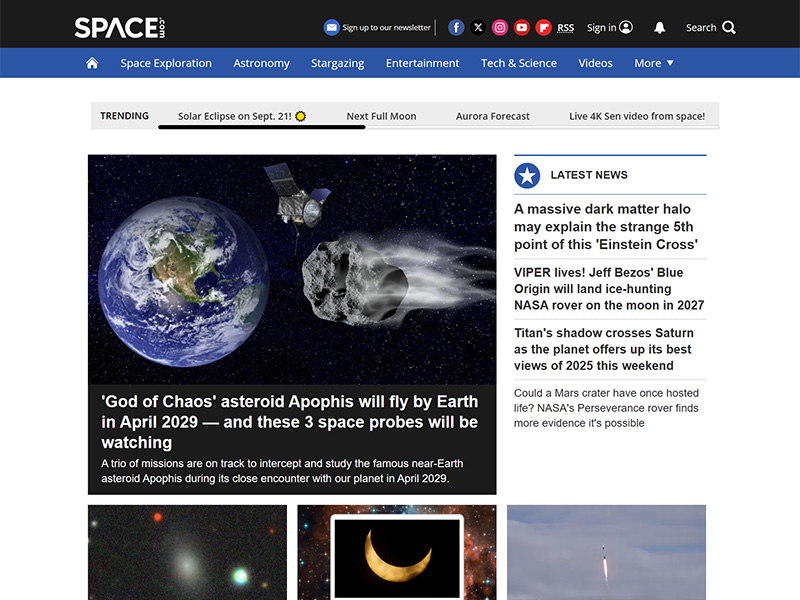The image size is (800, 600).
Task: Open the Instagram profile icon
Action: click(x=499, y=27)
